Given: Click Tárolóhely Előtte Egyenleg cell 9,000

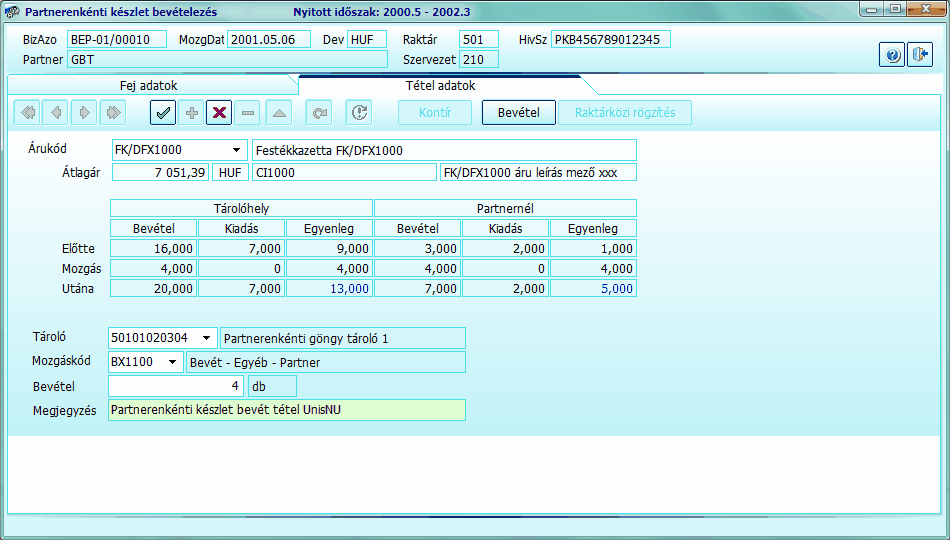Looking at the screenshot, I should tap(329, 248).
